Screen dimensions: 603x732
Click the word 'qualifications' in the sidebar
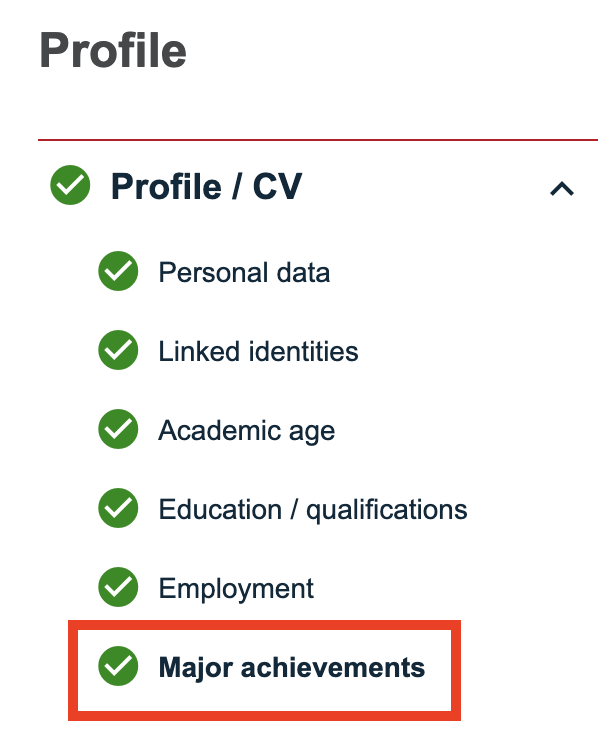(x=386, y=510)
